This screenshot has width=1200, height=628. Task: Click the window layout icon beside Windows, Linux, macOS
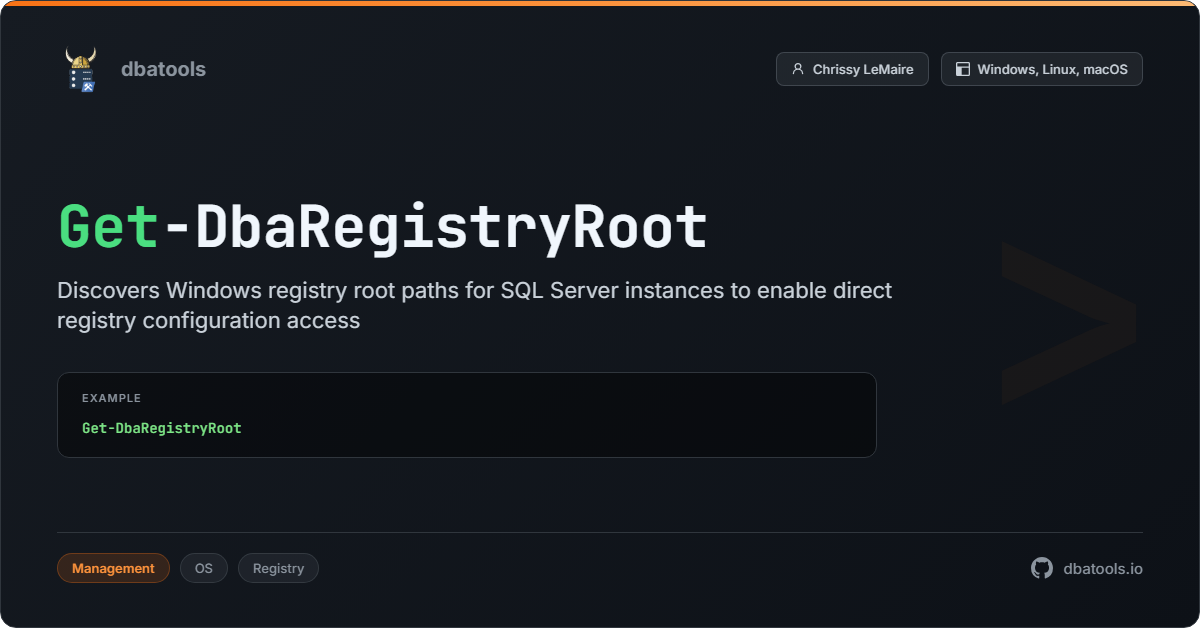(963, 69)
